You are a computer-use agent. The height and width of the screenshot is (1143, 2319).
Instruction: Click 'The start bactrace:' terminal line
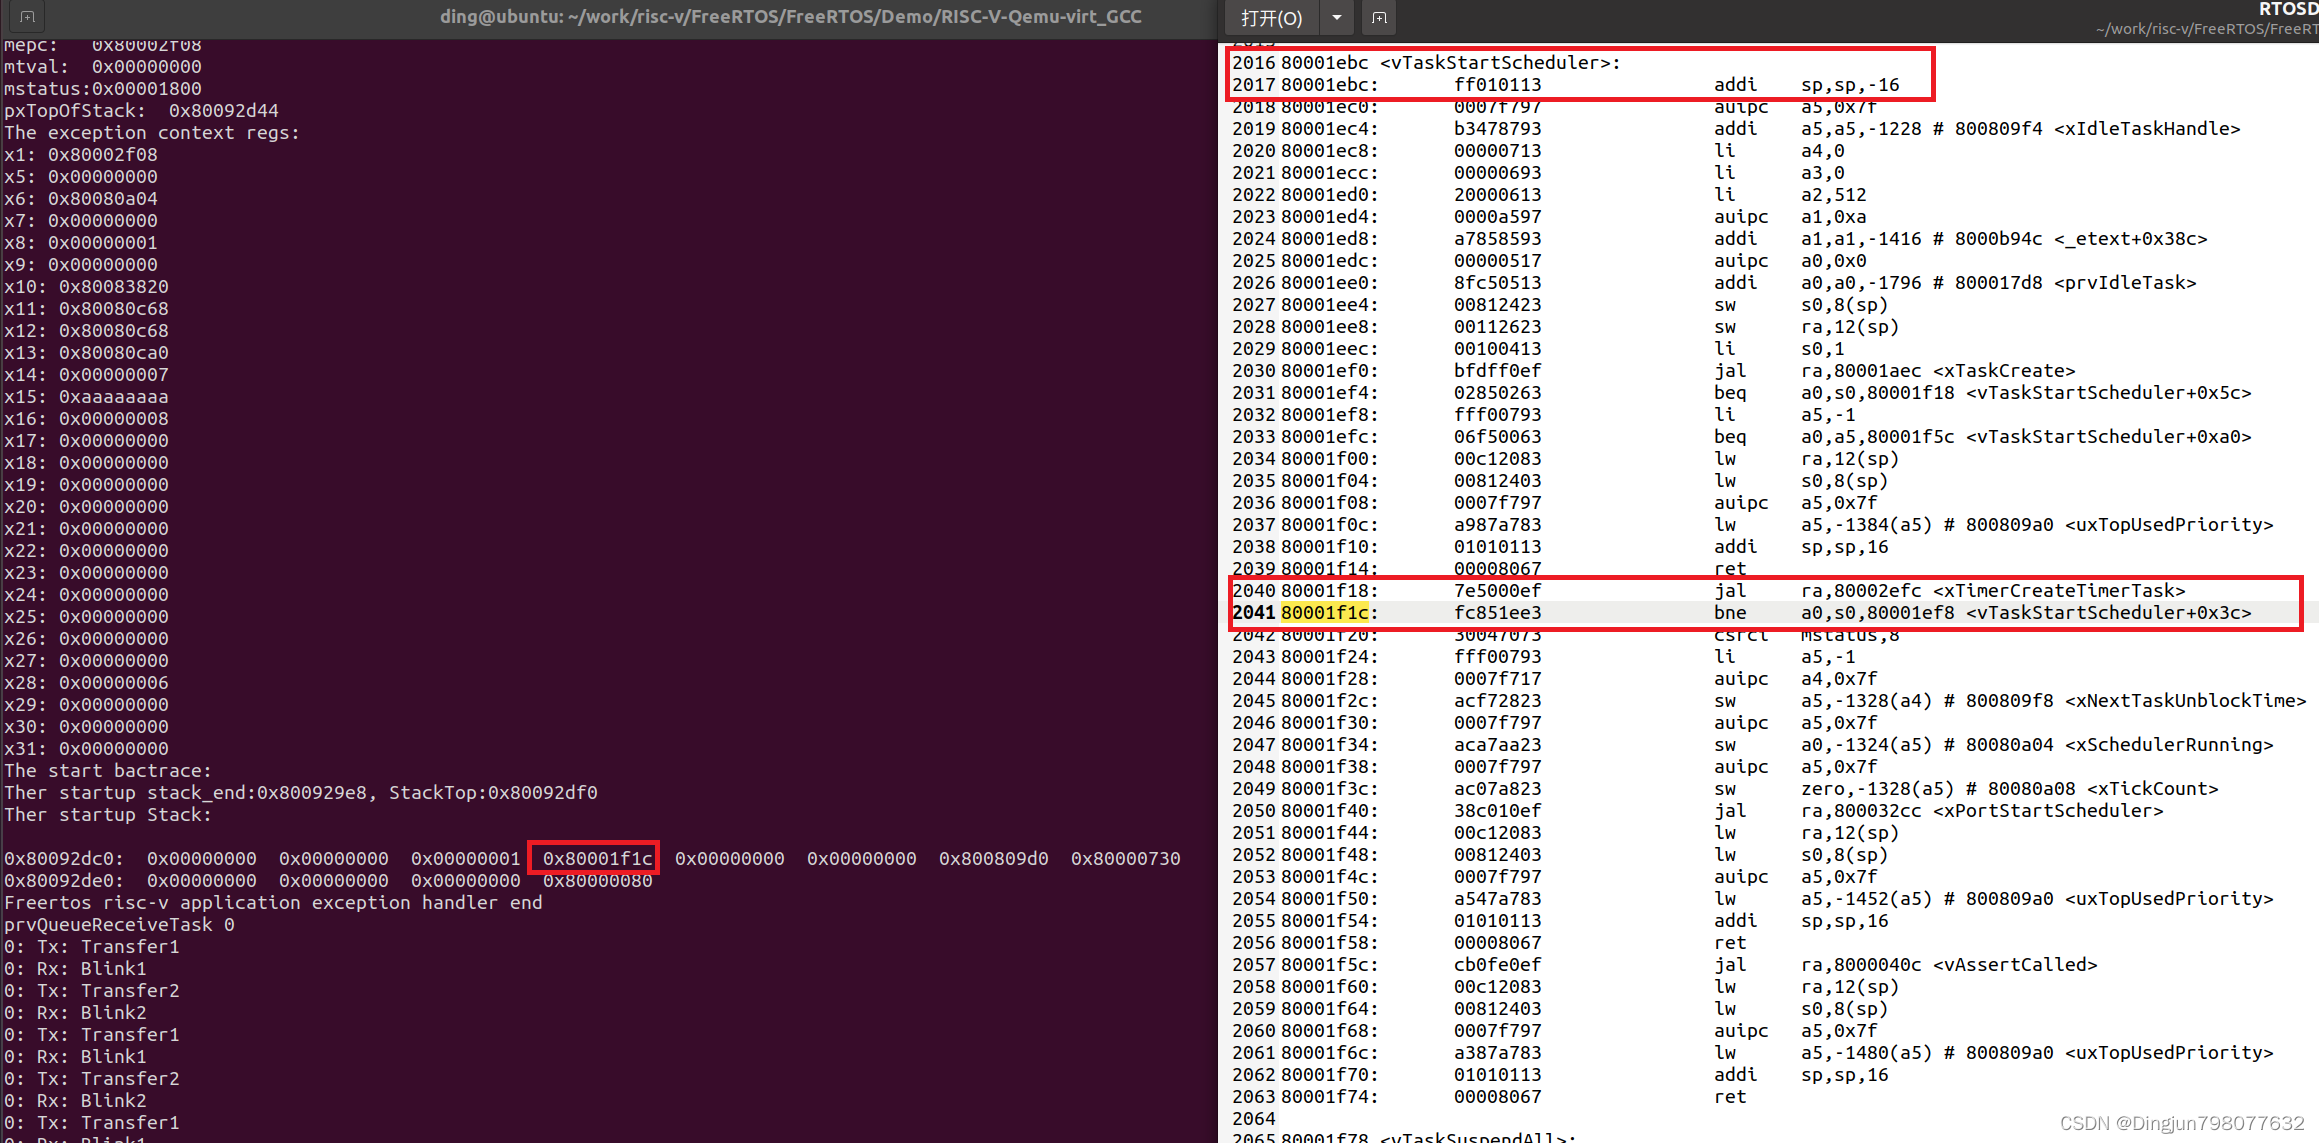point(108,770)
